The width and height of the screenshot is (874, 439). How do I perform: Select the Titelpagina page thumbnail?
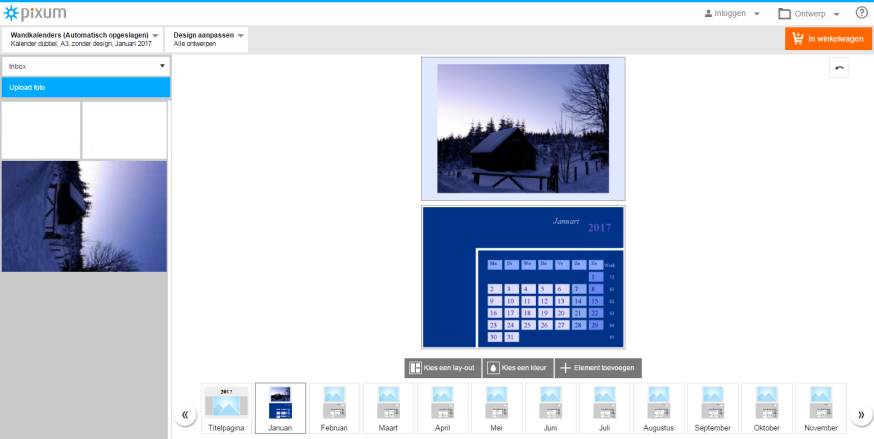click(226, 408)
